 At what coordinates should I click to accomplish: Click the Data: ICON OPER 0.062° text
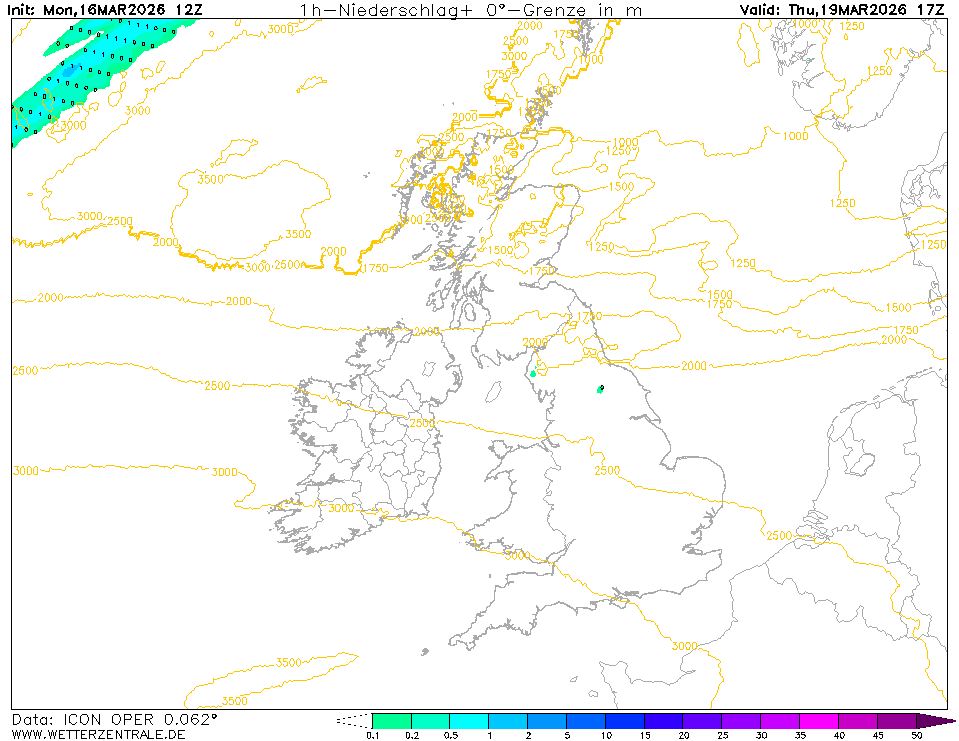click(x=114, y=719)
